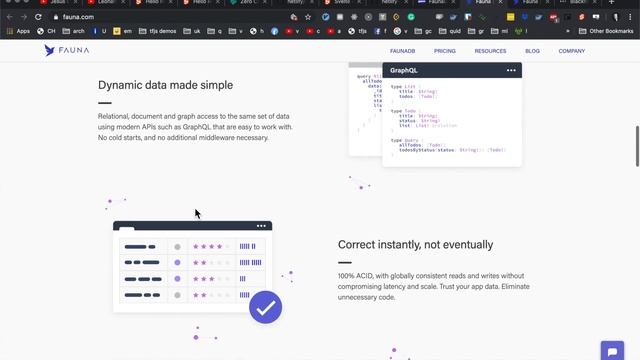The height and width of the screenshot is (360, 640).
Task: Open the 'uk' bookmark folder
Action: tap(192, 31)
